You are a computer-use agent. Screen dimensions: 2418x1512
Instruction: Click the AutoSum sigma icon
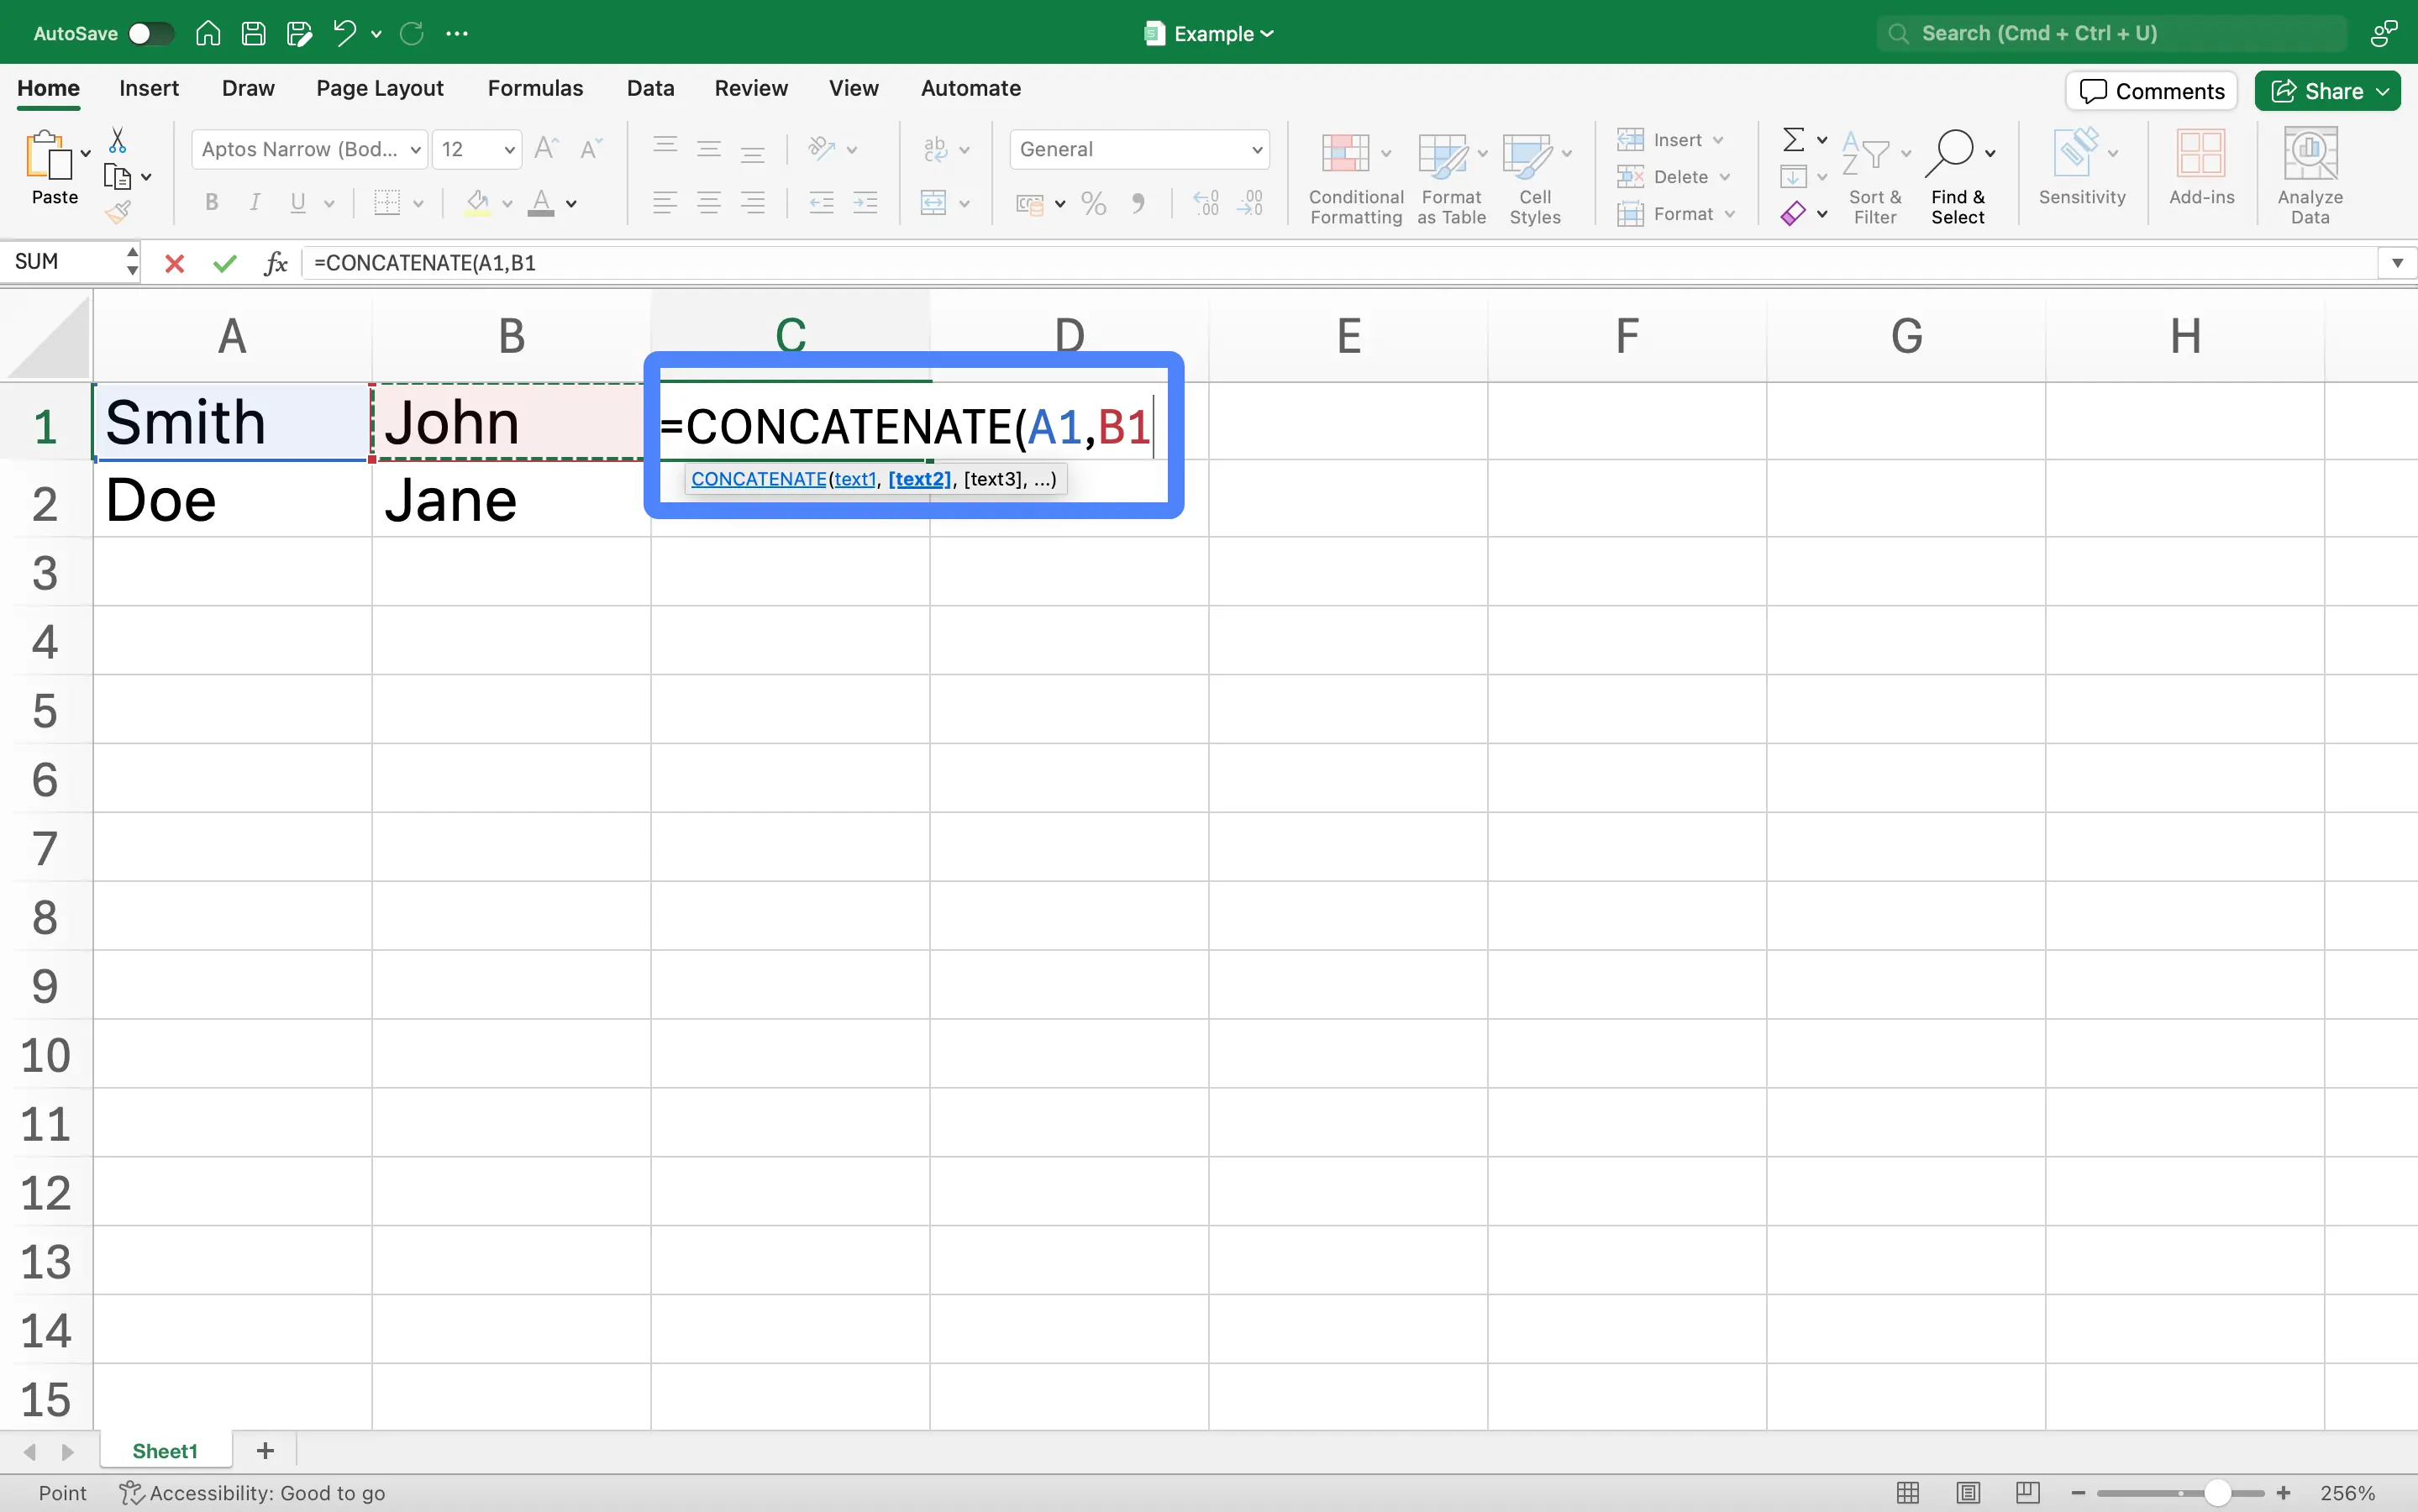pyautogui.click(x=1794, y=139)
